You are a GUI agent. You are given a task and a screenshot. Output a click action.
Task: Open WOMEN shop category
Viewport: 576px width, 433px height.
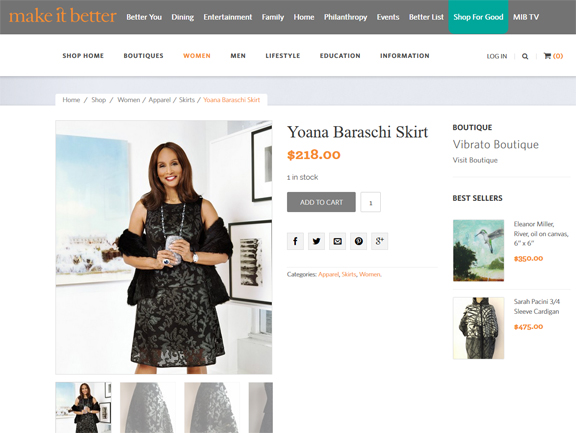tap(197, 56)
